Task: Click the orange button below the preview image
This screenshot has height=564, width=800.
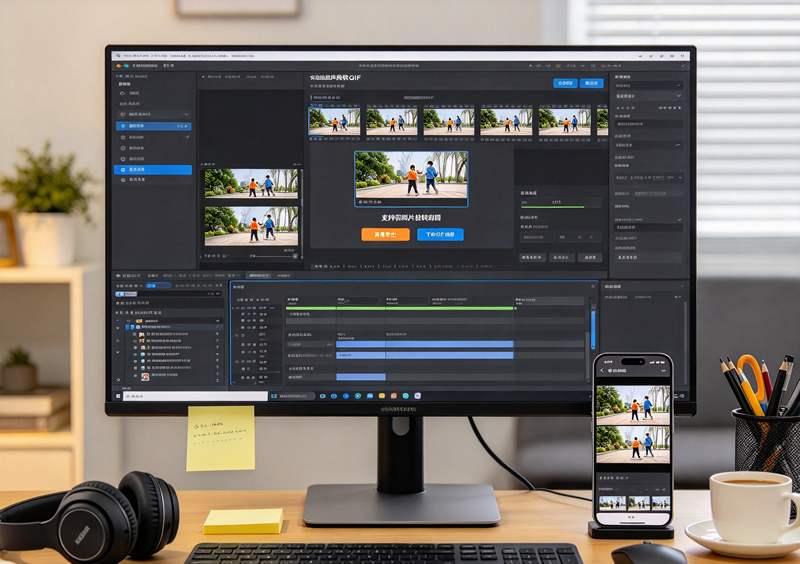Action: (385, 234)
